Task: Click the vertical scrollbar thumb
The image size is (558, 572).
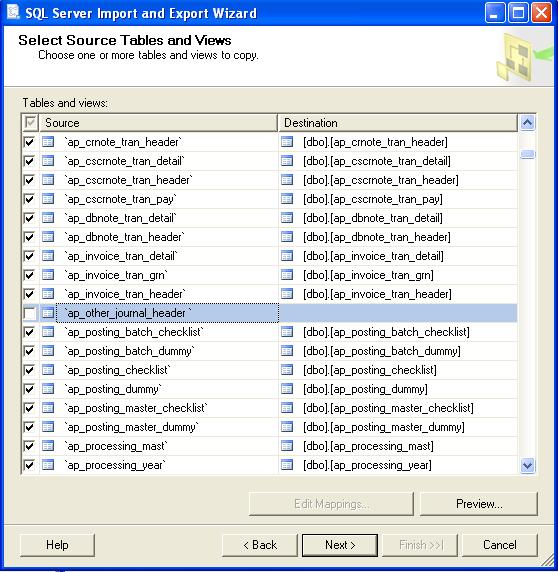Action: click(527, 154)
